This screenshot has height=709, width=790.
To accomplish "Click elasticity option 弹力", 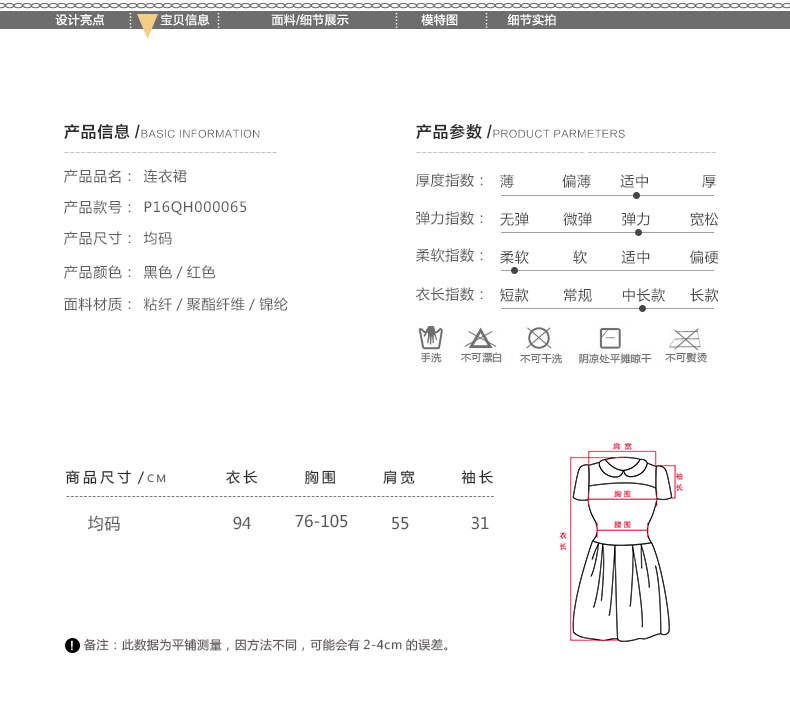I will [635, 219].
